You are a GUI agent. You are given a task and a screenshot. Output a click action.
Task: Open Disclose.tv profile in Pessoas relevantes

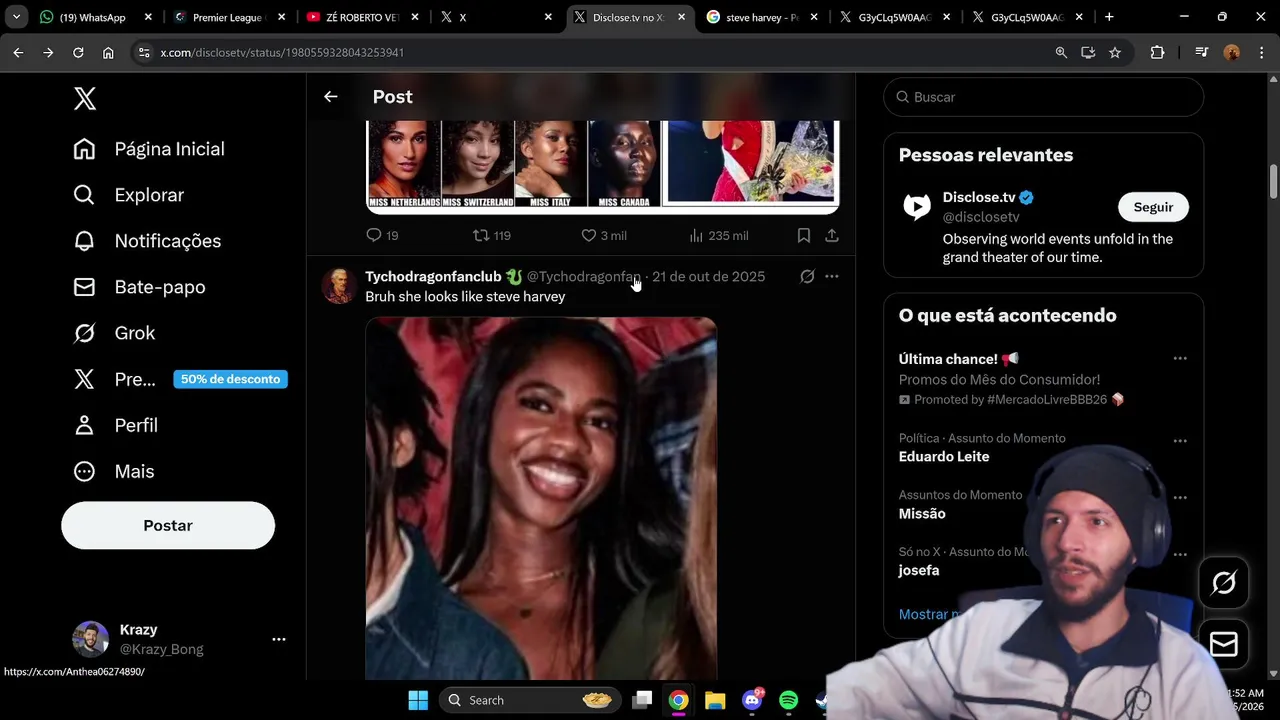click(x=979, y=197)
